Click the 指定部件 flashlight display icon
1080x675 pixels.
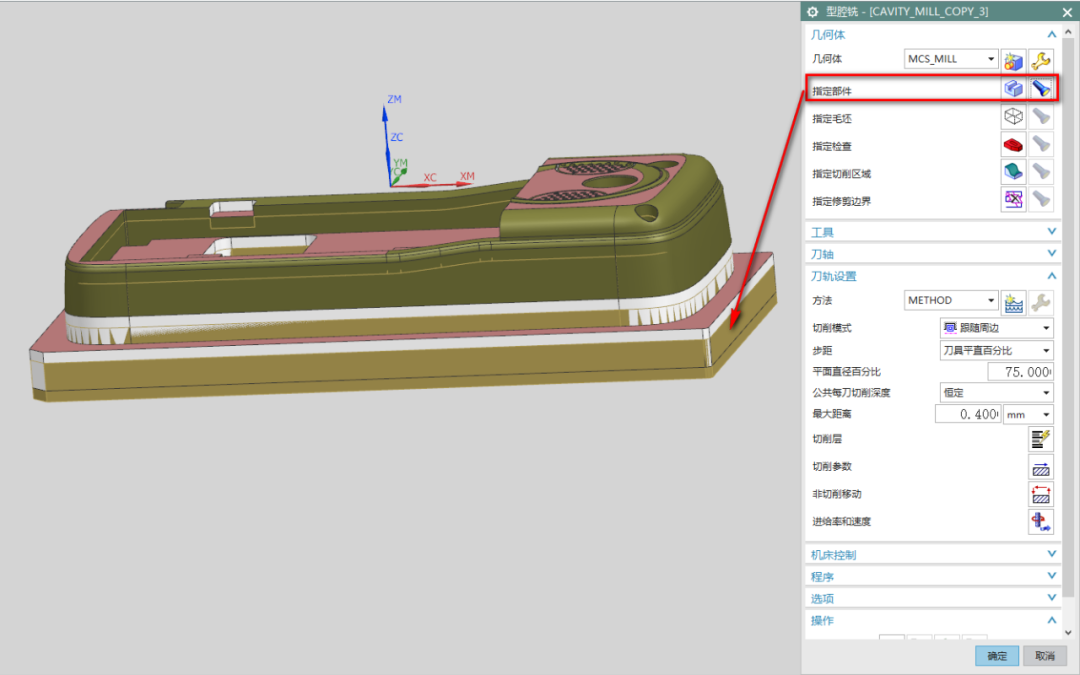(x=1041, y=89)
